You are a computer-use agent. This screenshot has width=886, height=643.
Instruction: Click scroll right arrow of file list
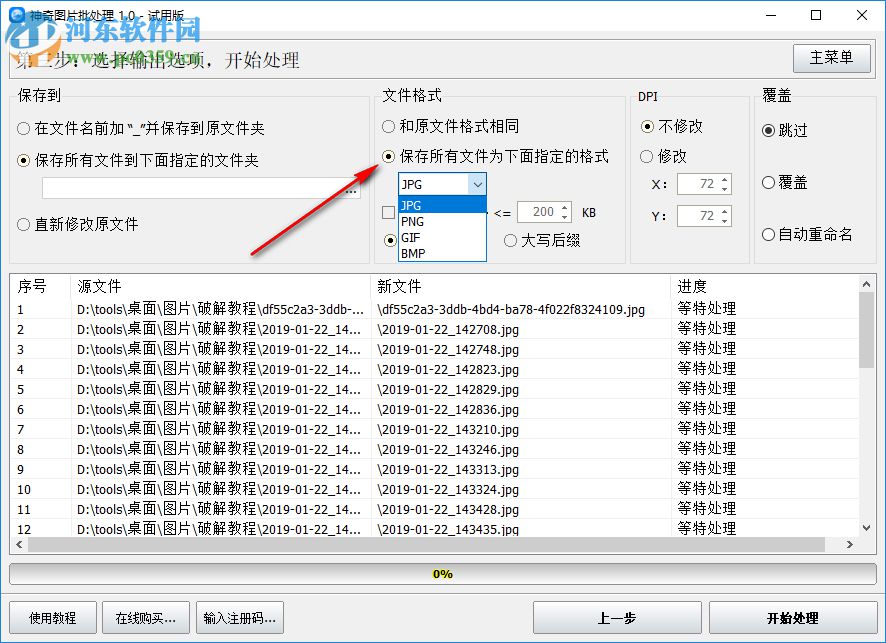pos(849,545)
